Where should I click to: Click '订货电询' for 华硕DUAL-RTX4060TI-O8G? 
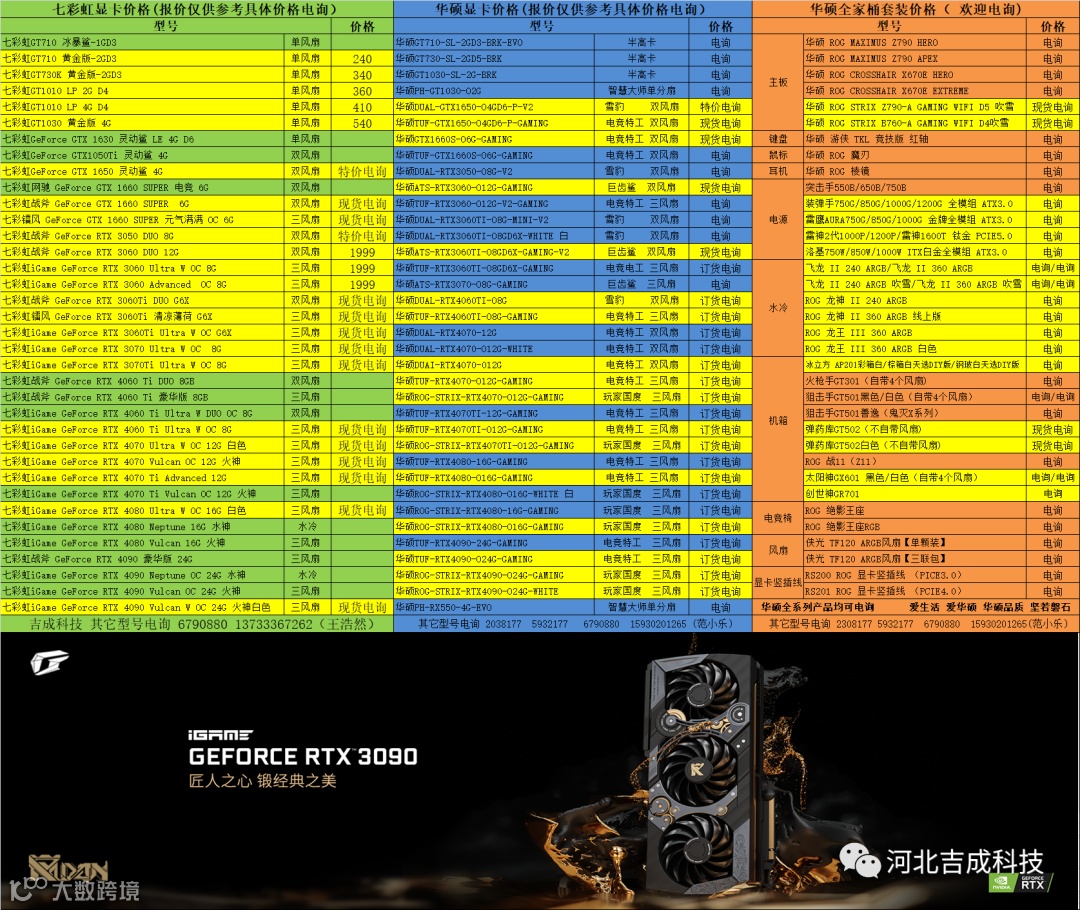tap(720, 300)
